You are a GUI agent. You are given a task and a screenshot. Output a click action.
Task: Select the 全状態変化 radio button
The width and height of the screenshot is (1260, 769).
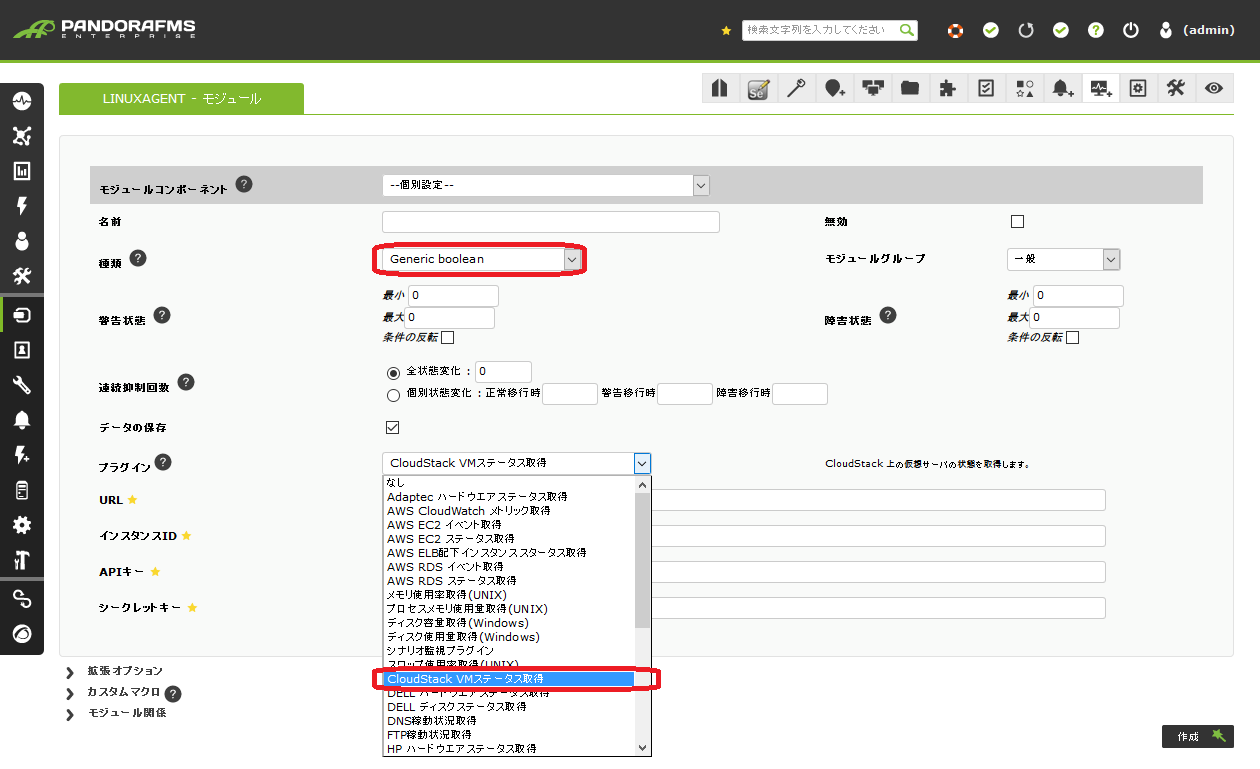coord(393,372)
